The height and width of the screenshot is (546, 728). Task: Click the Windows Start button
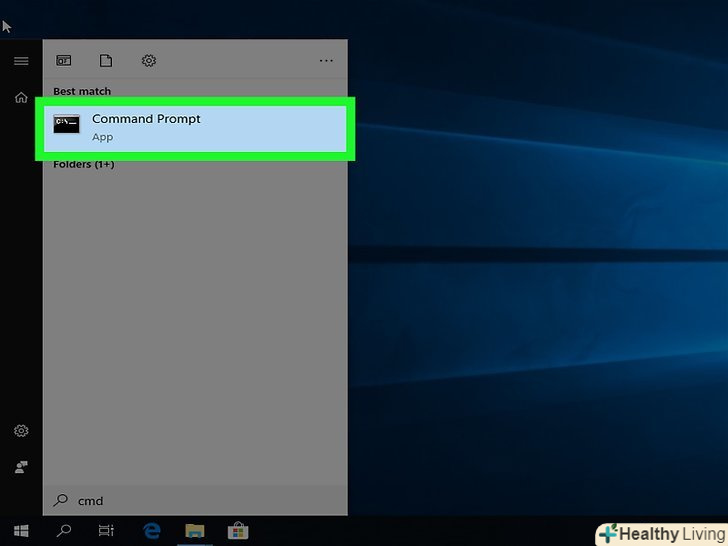(20, 531)
